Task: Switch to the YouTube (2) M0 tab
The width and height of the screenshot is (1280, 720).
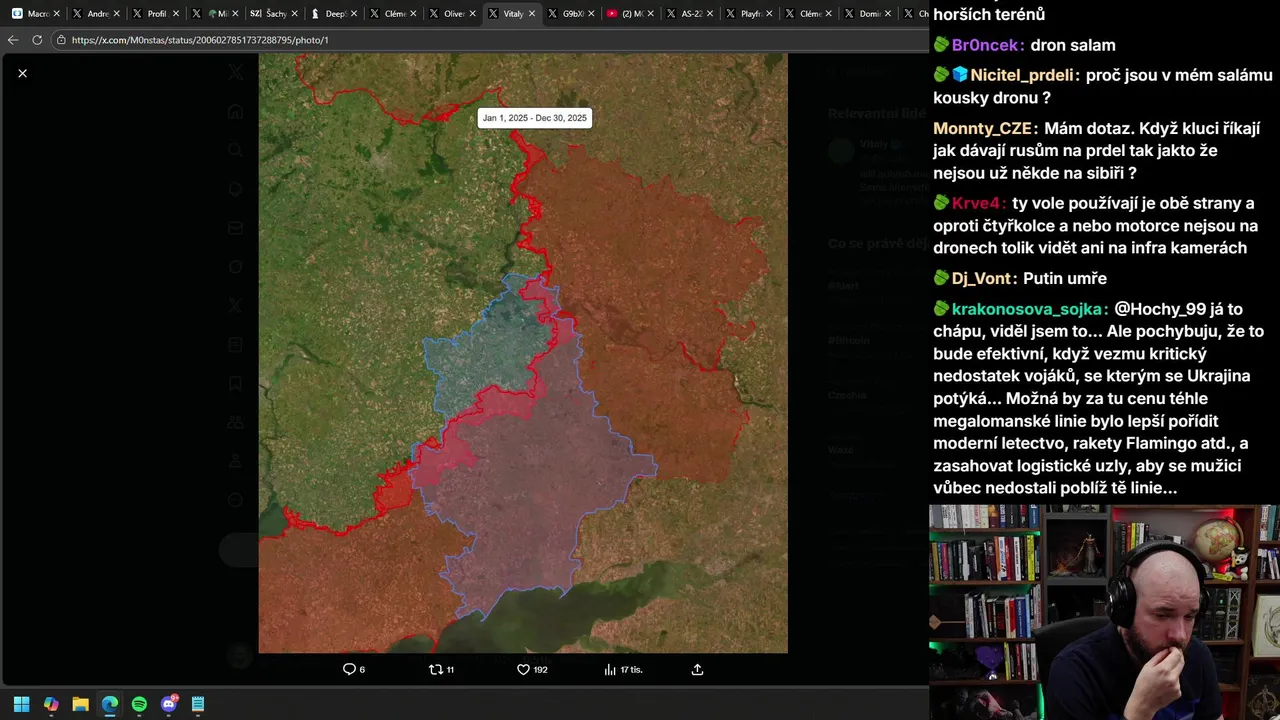Action: point(632,14)
